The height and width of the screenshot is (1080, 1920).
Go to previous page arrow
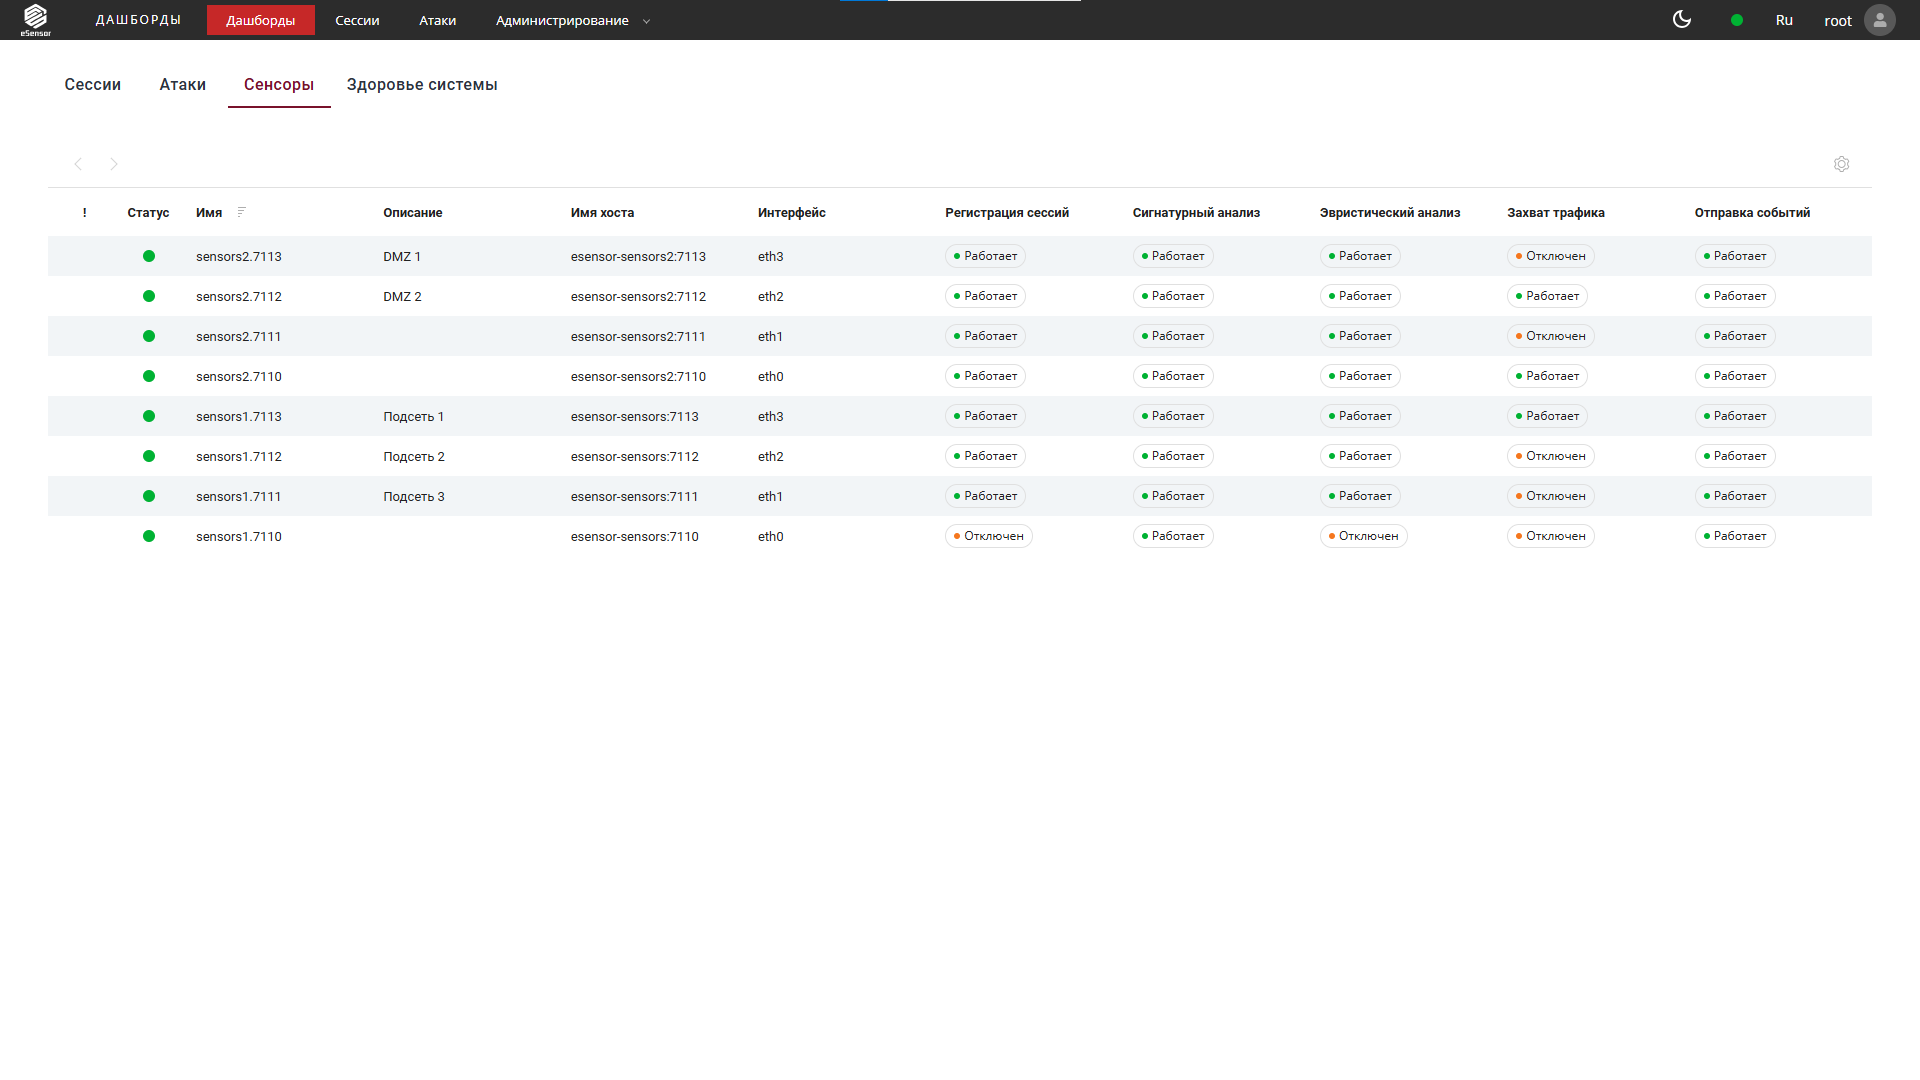click(78, 164)
